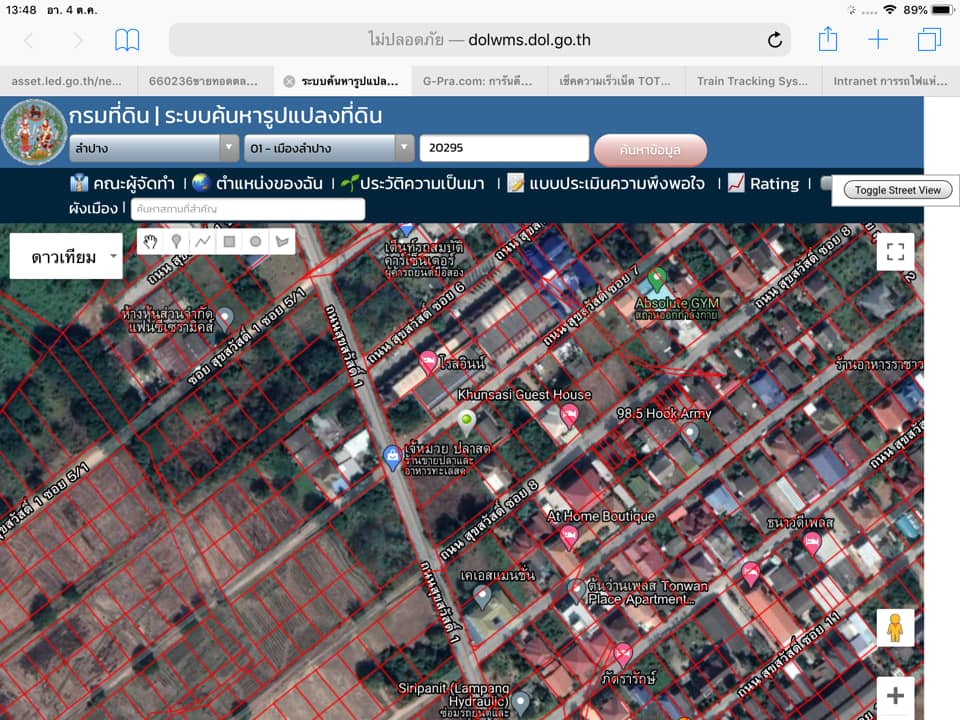Switch to the 660236 tab

coord(203,81)
